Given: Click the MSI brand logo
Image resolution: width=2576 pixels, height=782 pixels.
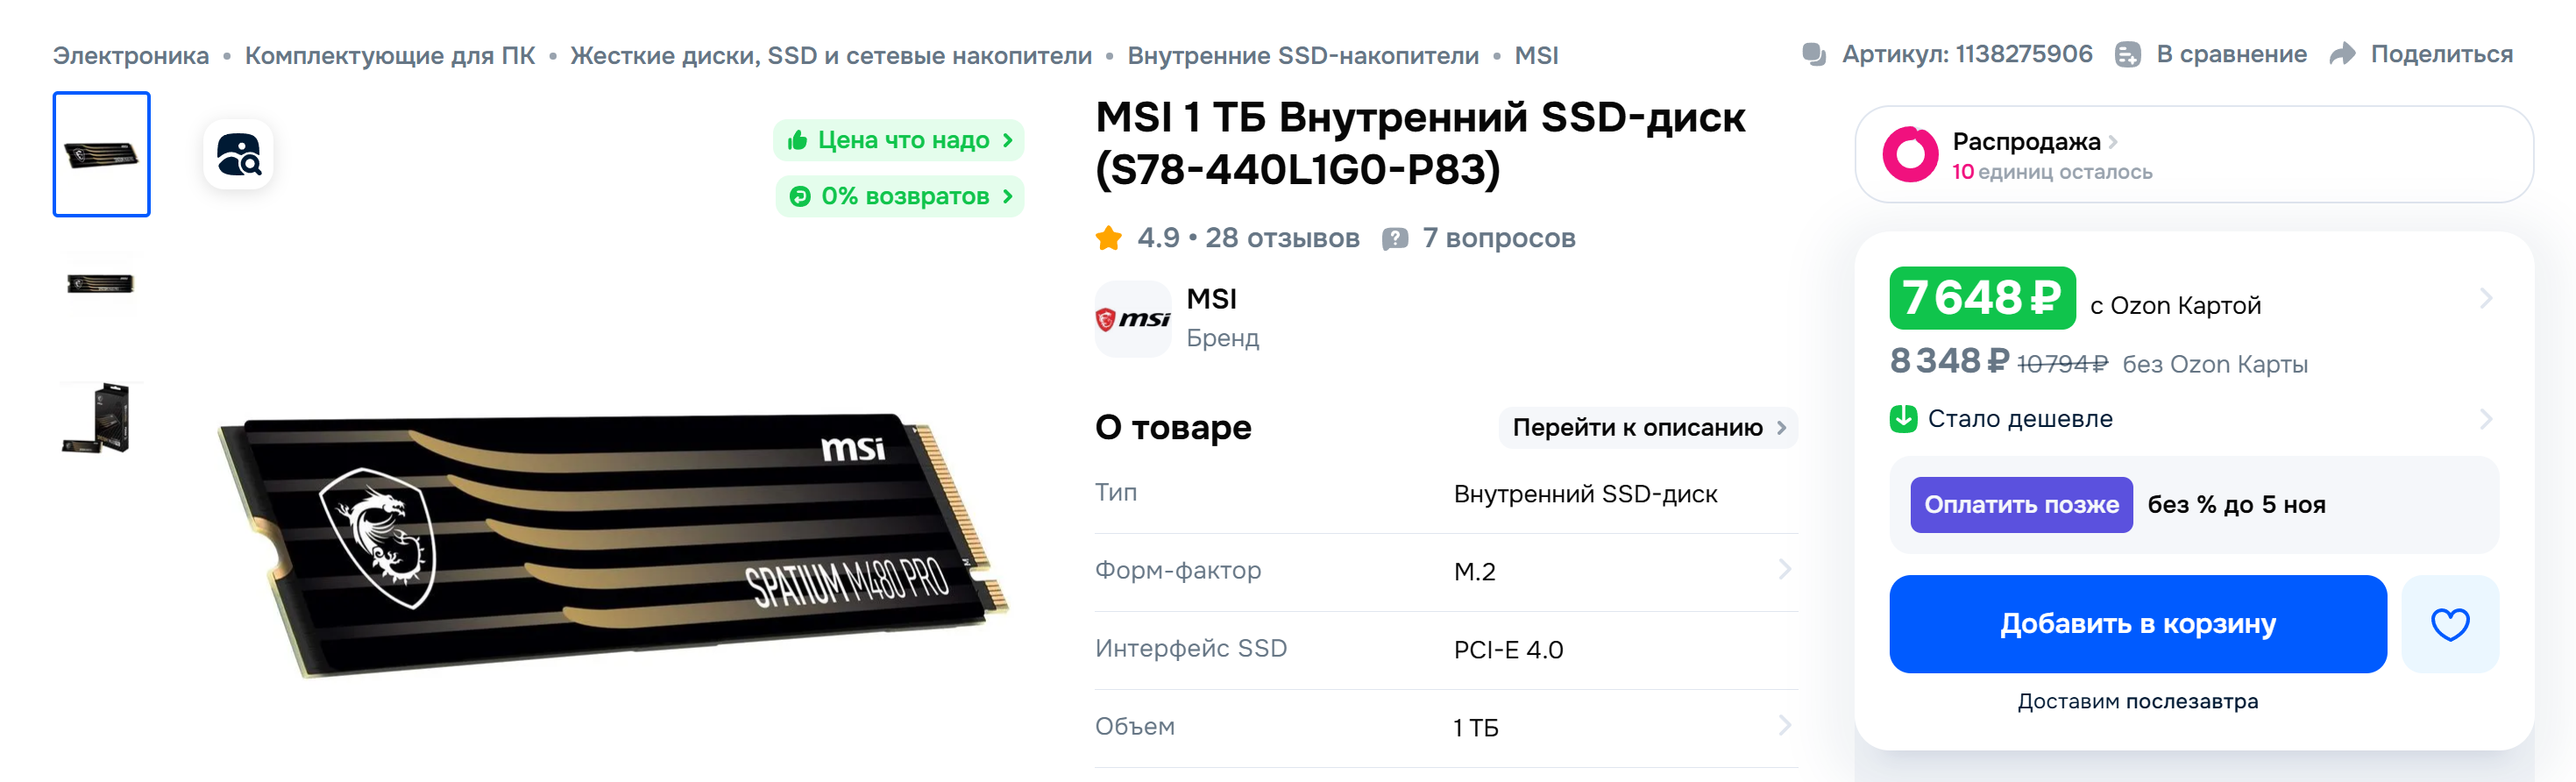Looking at the screenshot, I should pos(1132,319).
